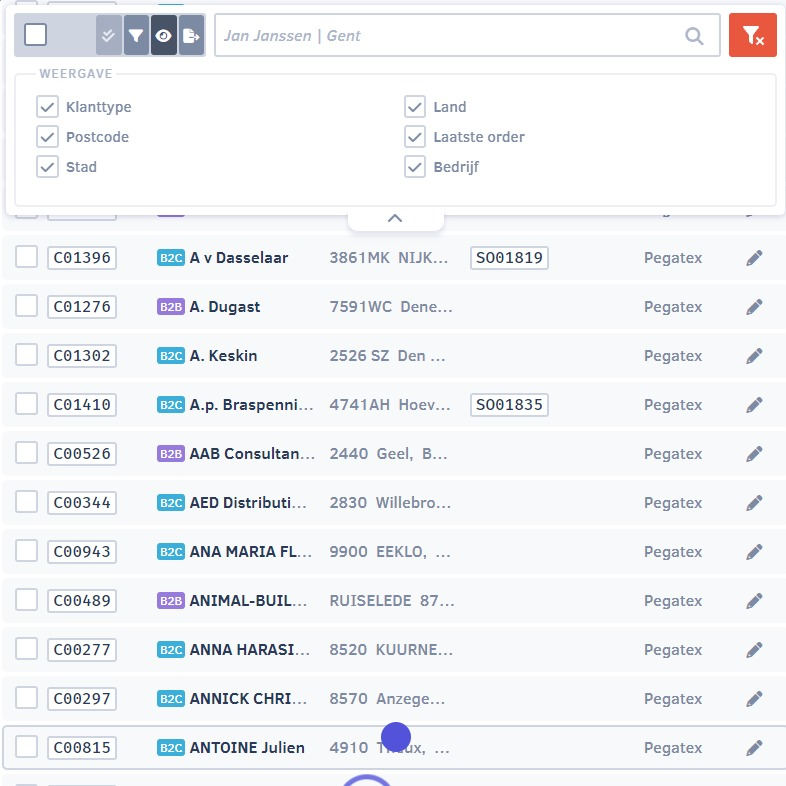Edit ANTOINE Julien with the pencil icon
The width and height of the screenshot is (786, 786).
point(754,748)
